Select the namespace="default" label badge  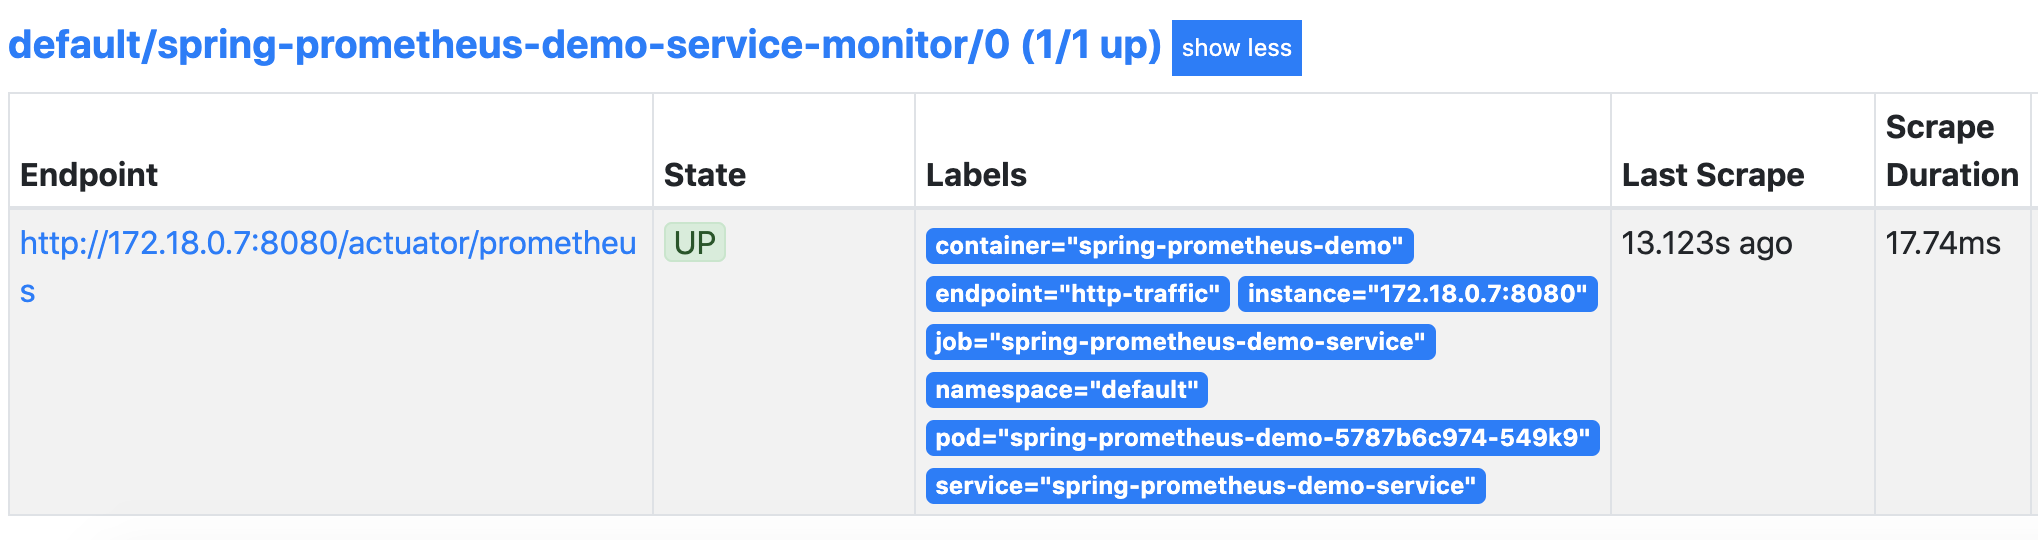pyautogui.click(x=1066, y=390)
